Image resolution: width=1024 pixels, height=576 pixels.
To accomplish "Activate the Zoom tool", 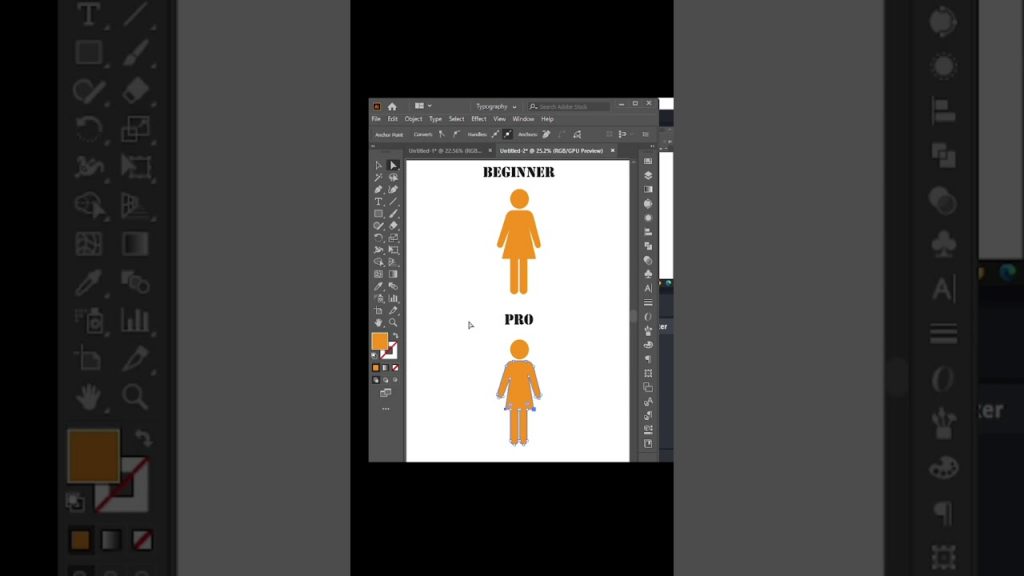I will pos(392,324).
